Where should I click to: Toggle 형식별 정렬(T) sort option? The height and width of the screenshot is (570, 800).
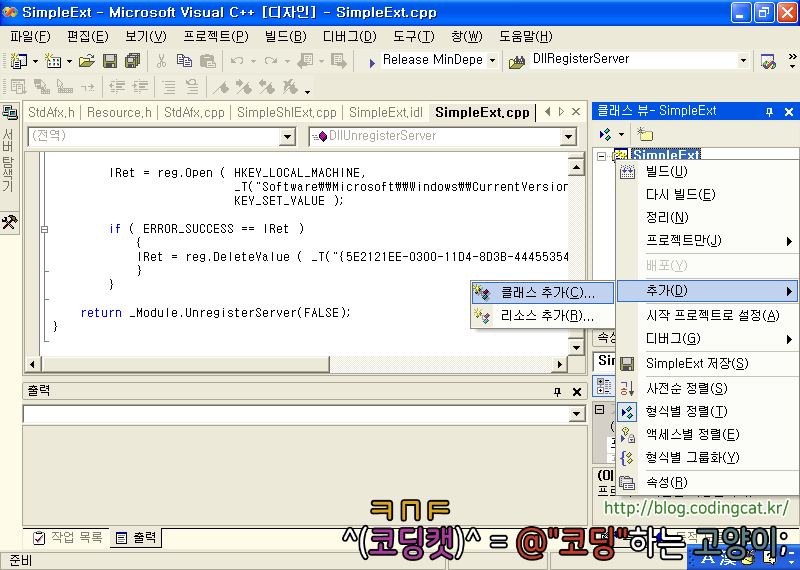coord(708,411)
